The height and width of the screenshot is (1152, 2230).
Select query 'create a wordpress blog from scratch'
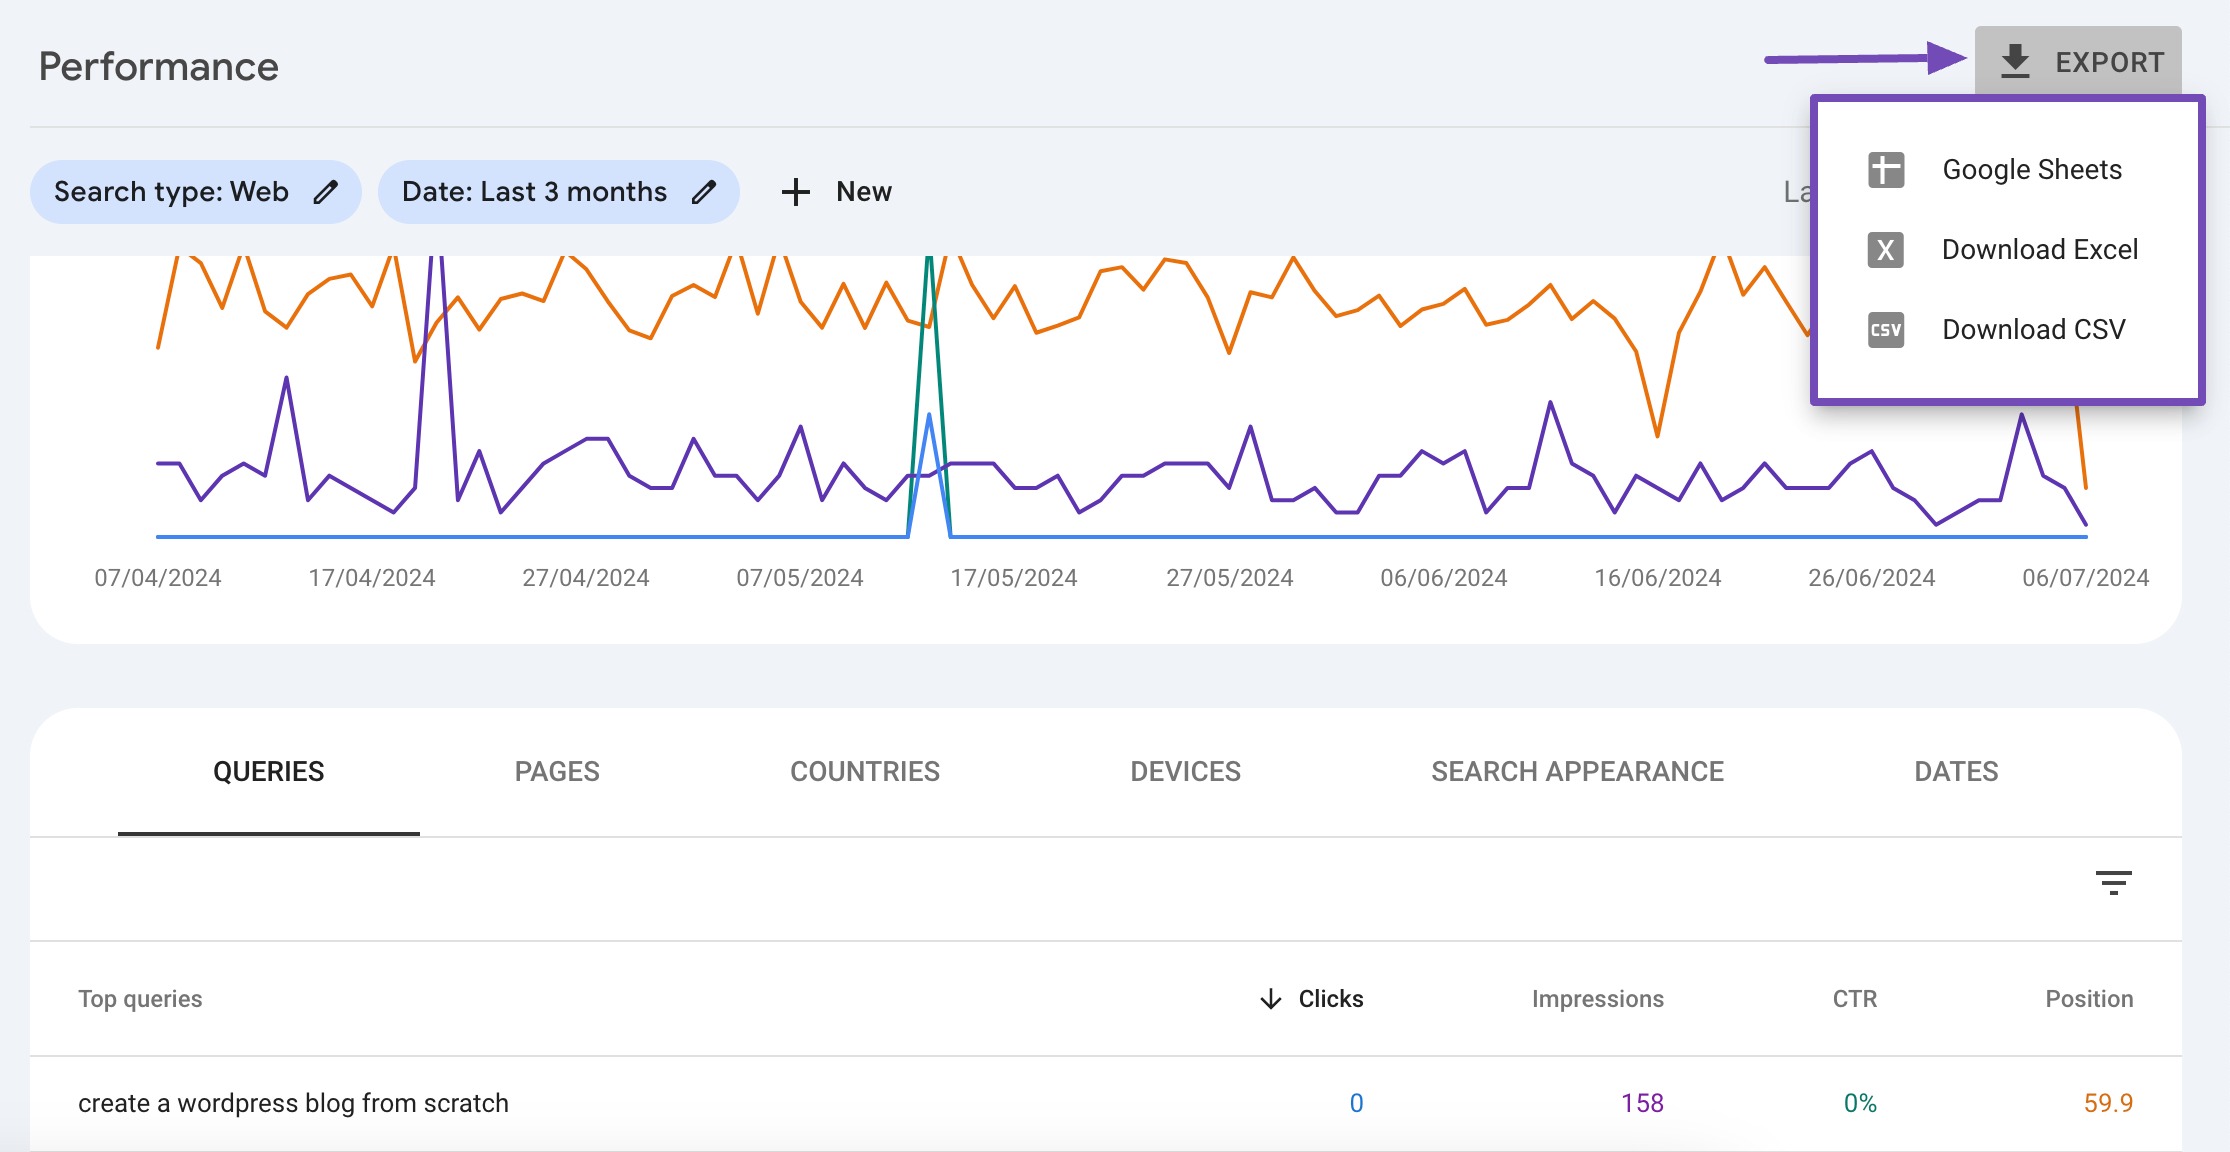click(294, 1103)
